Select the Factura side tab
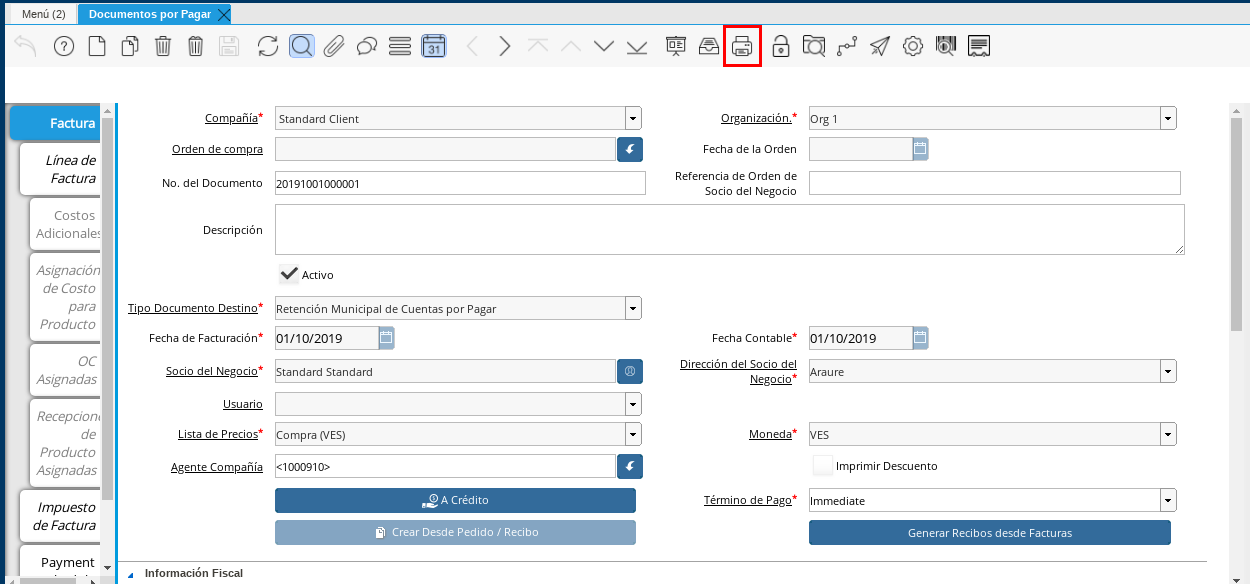The width and height of the screenshot is (1250, 584). (56, 123)
